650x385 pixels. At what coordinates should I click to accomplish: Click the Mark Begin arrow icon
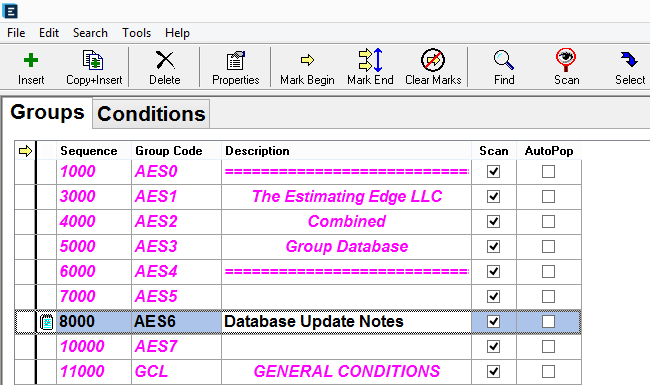point(307,60)
